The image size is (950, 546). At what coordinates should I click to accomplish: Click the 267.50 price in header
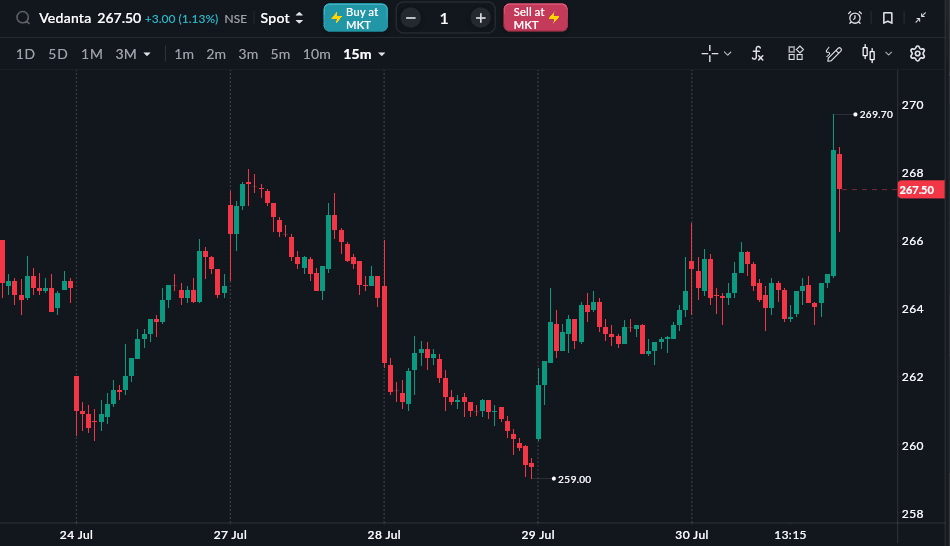point(119,18)
